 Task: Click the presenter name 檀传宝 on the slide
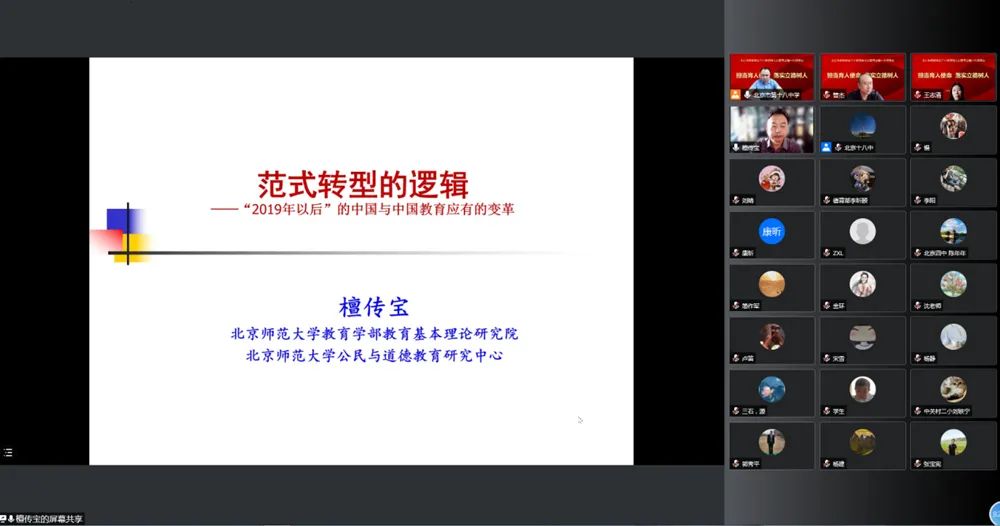pyautogui.click(x=374, y=307)
